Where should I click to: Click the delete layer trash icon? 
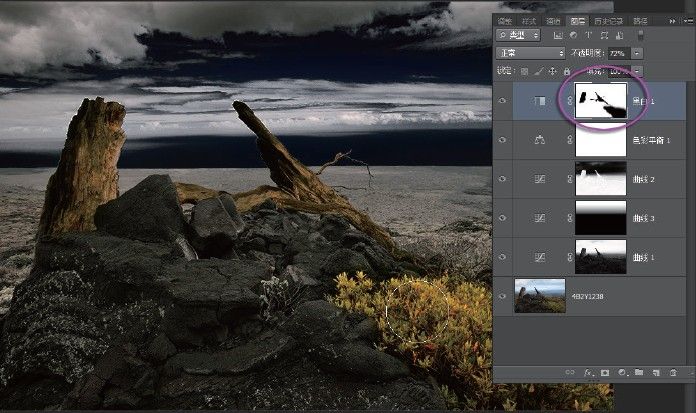tap(674, 373)
